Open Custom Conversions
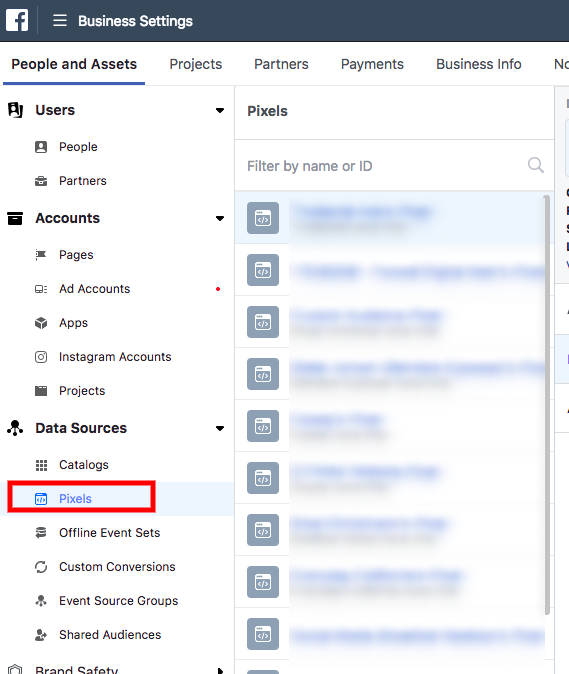 pos(117,567)
